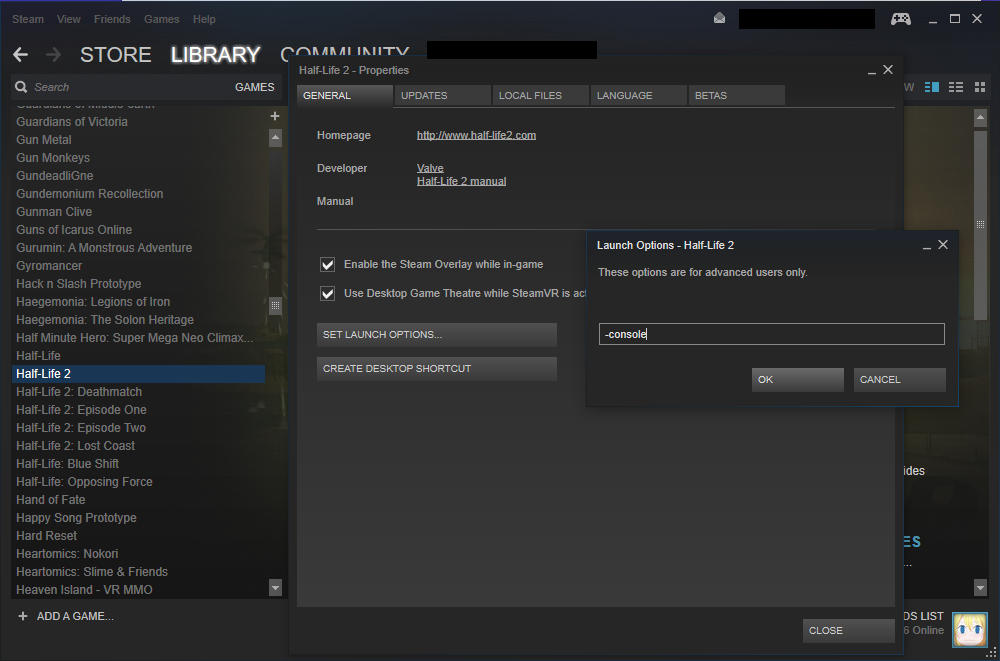The image size is (1000, 661).
Task: Select Gyromancer
Action: pos(138,265)
